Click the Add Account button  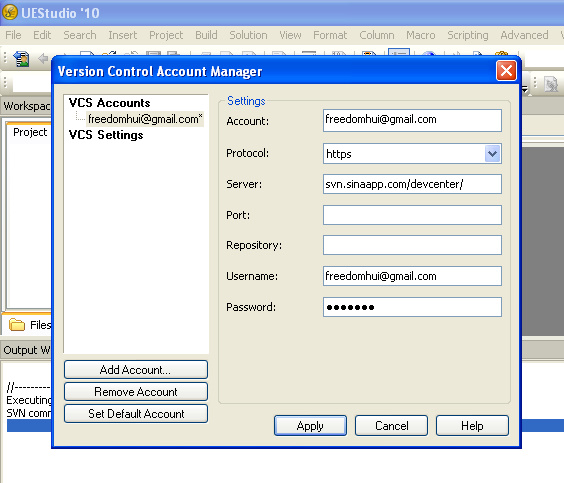pyautogui.click(x=136, y=370)
